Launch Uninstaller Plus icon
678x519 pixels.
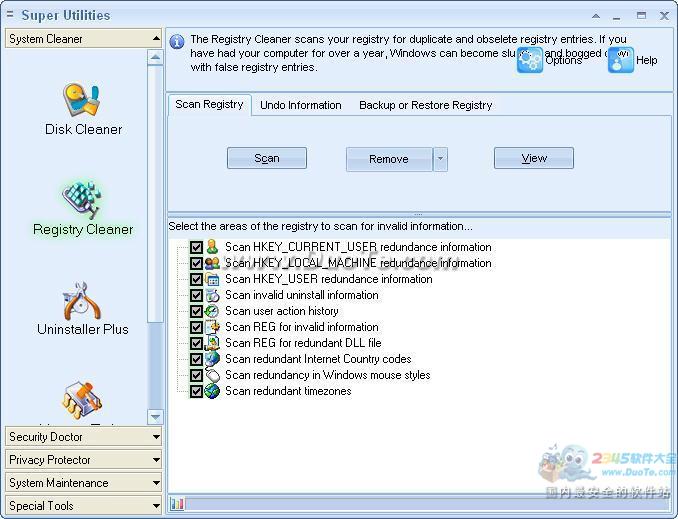pos(82,301)
